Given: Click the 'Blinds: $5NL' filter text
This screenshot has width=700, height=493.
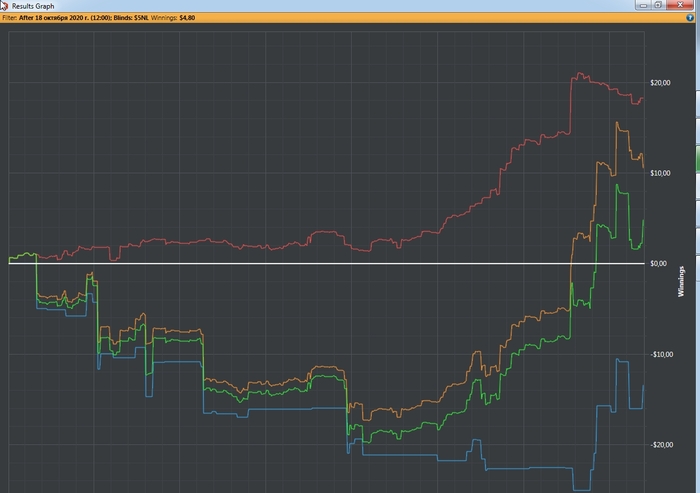Looking at the screenshot, I should click(x=131, y=18).
